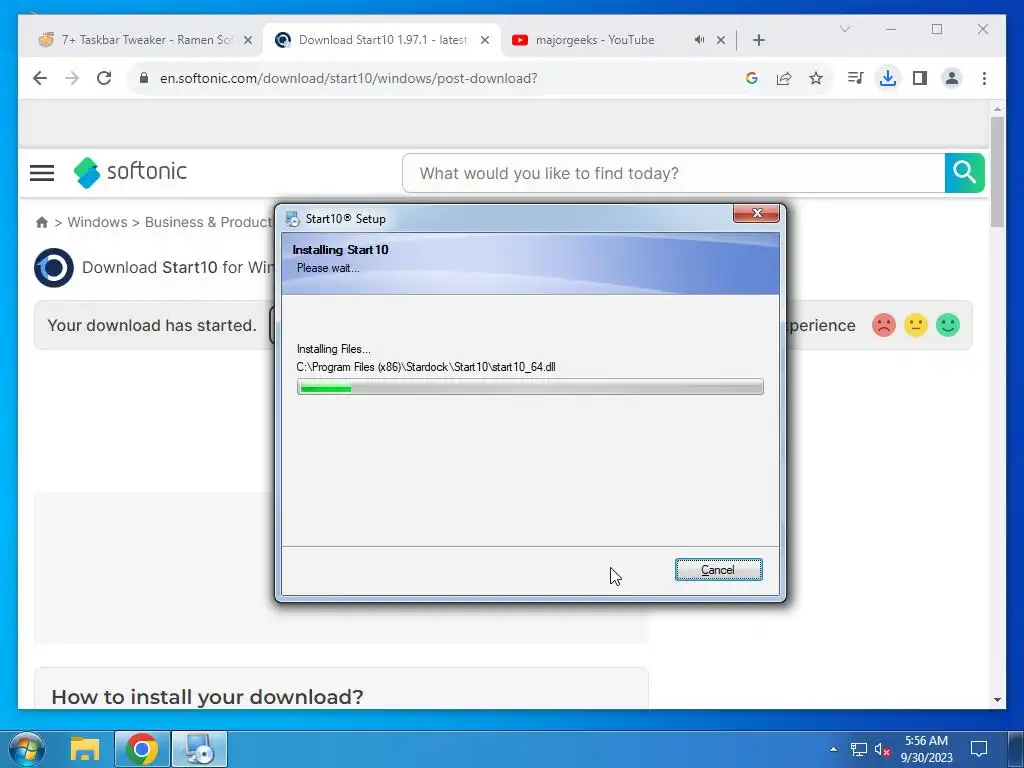1024x768 pixels.
Task: Open the Windows breadcrumb link
Action: [97, 222]
